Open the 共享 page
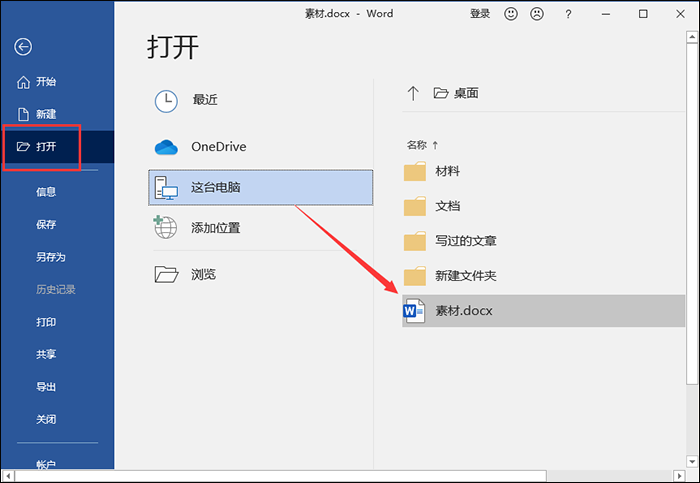 [46, 354]
